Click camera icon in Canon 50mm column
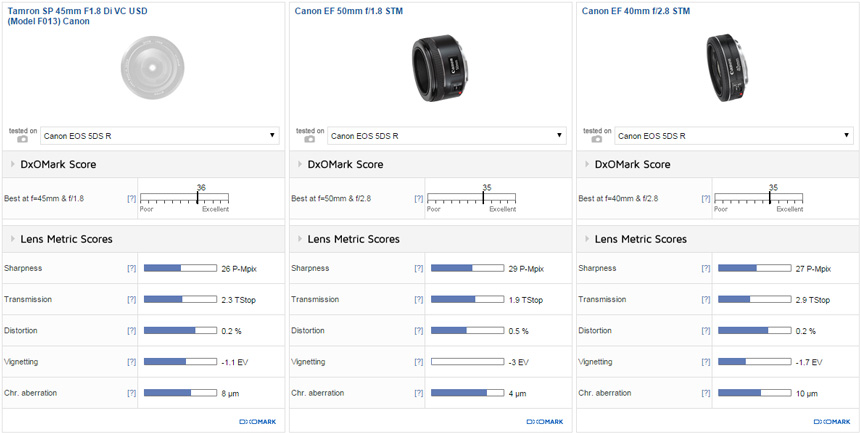Screen dimensions: 860x433 pyautogui.click(x=310, y=139)
